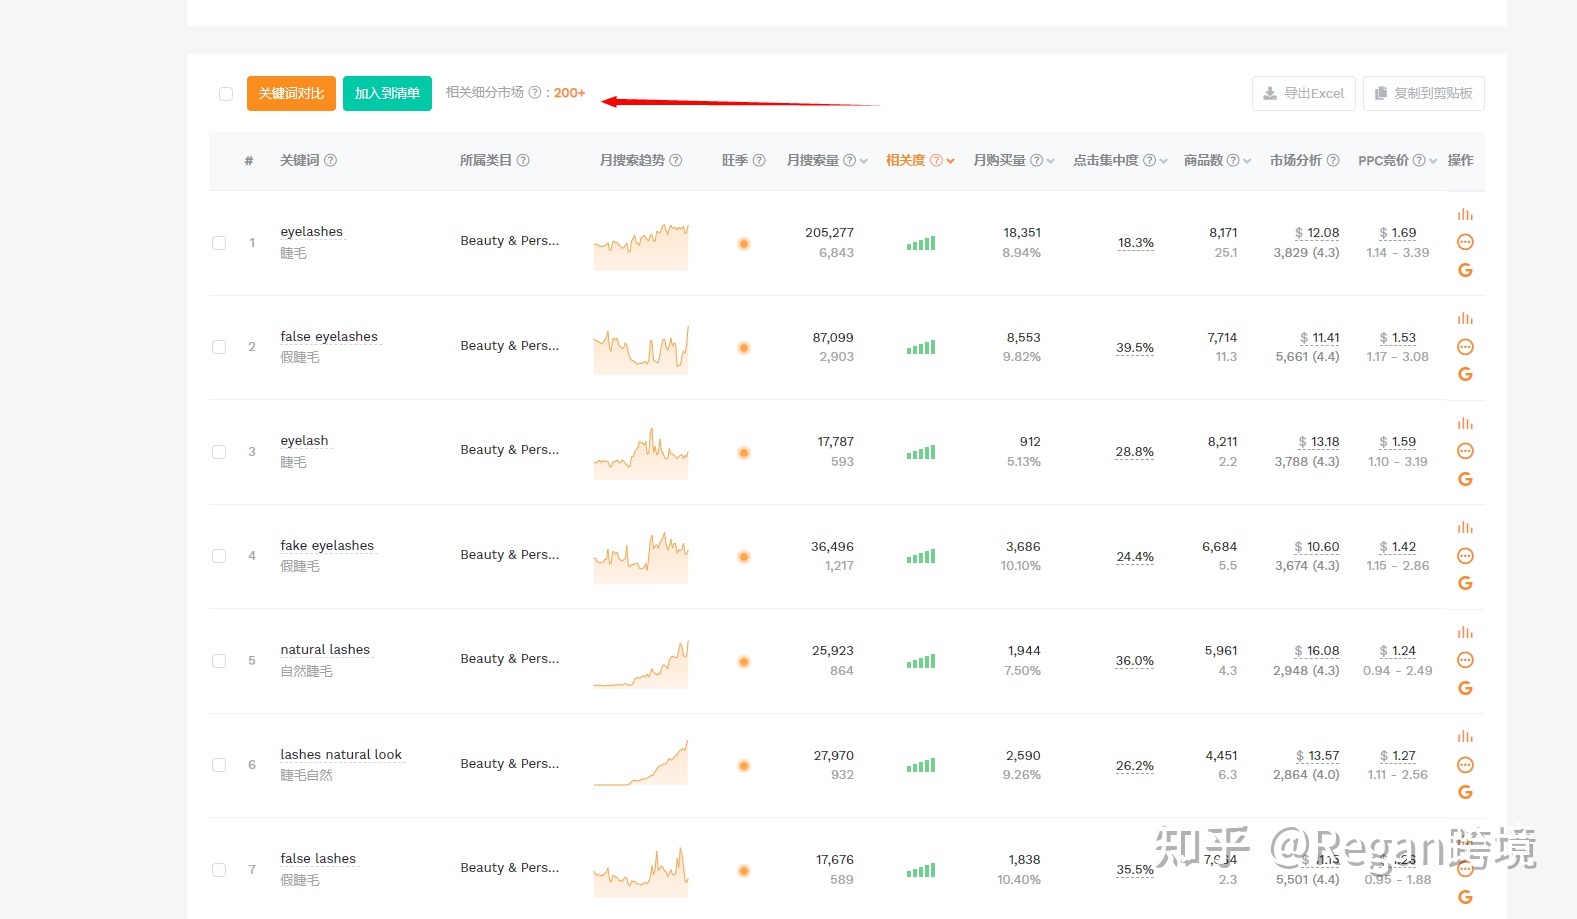Image resolution: width=1577 pixels, height=919 pixels.
Task: Click the bar chart icon for eyelashes row
Action: tap(1465, 214)
